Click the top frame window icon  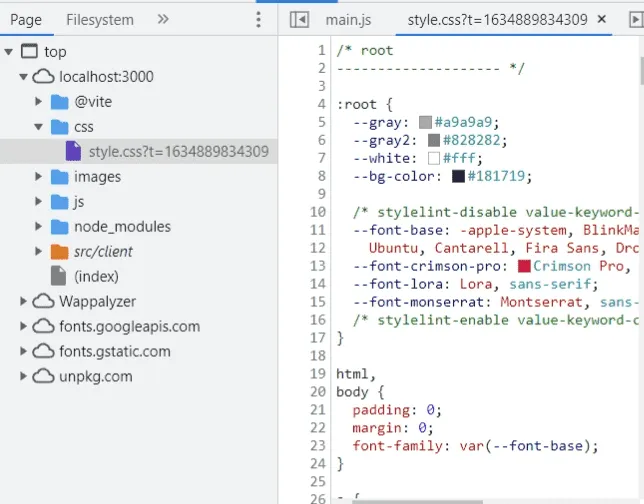tap(29, 51)
